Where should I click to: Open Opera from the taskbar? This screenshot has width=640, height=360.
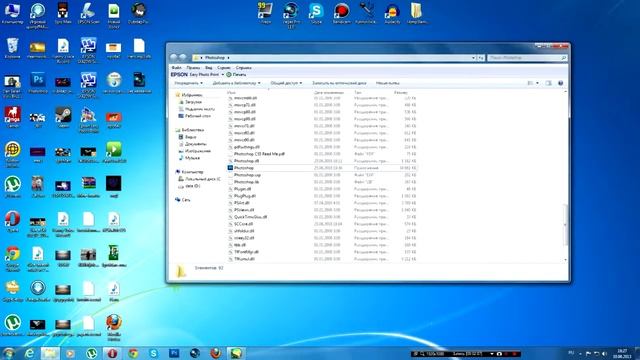point(112,353)
